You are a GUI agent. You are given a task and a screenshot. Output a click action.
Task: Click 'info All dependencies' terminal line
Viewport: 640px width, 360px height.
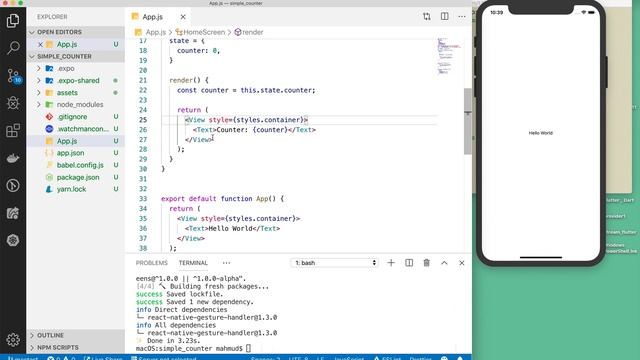click(x=176, y=325)
